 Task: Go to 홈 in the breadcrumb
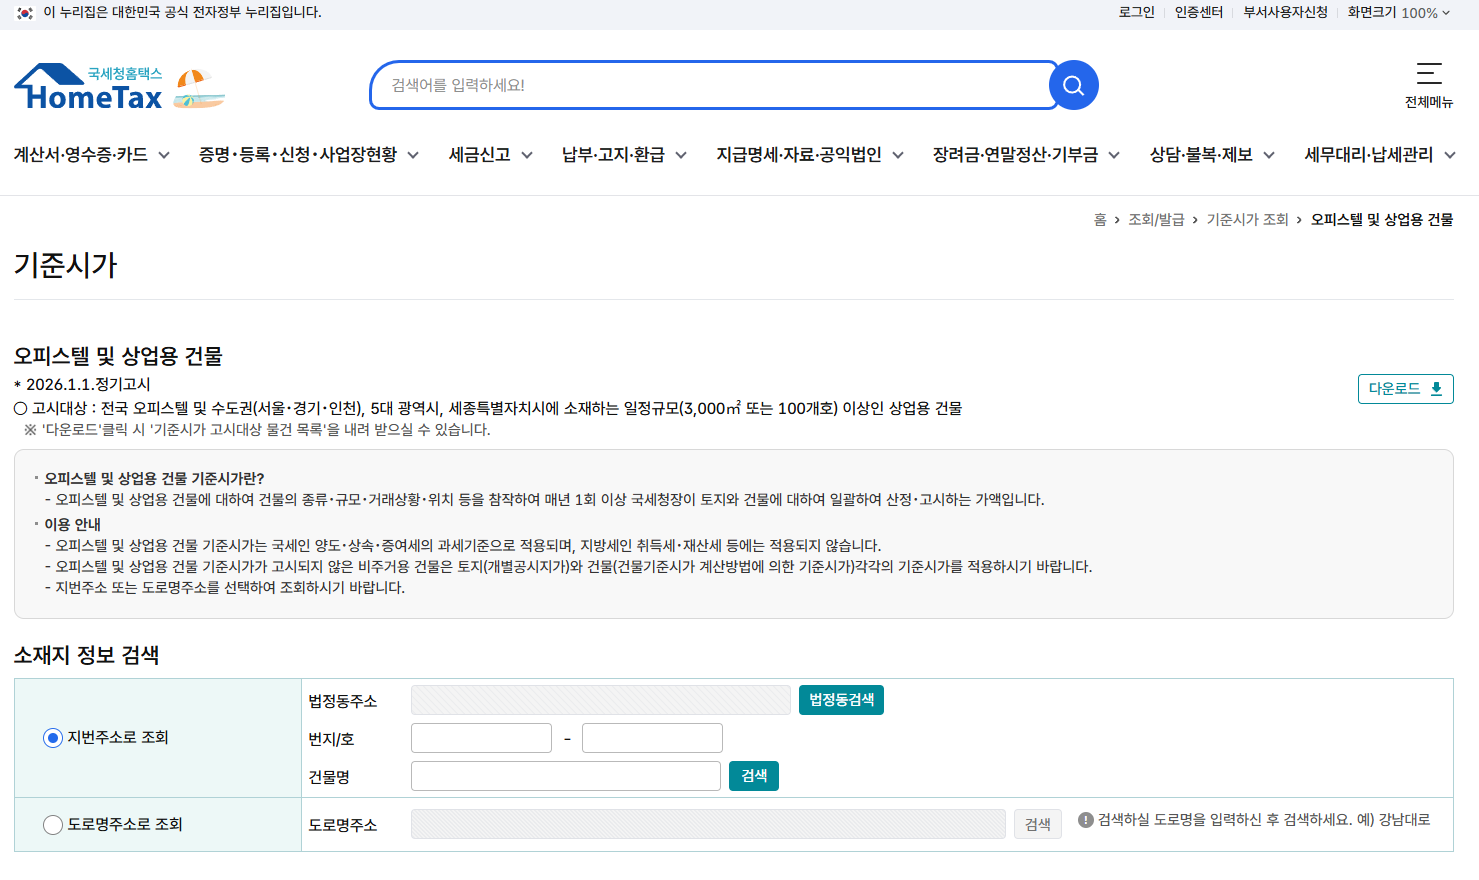click(x=1100, y=220)
